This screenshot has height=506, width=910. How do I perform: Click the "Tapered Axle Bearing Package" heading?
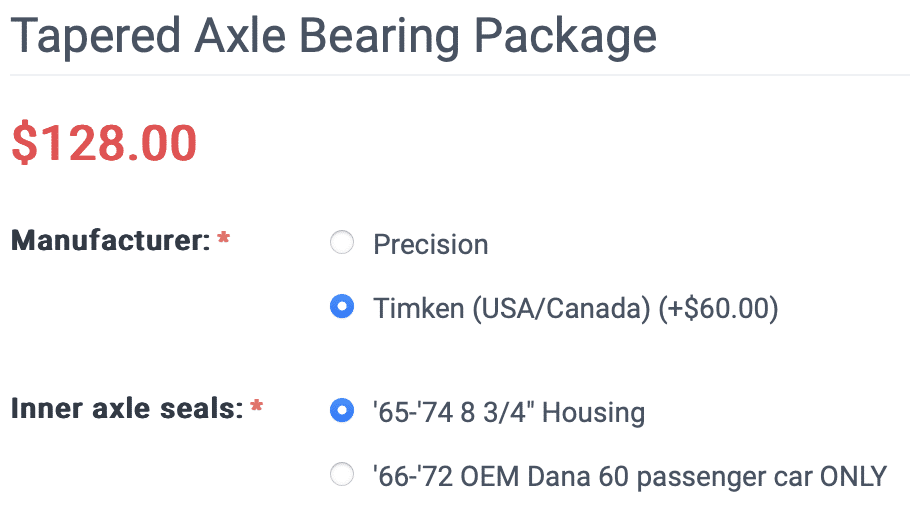333,37
